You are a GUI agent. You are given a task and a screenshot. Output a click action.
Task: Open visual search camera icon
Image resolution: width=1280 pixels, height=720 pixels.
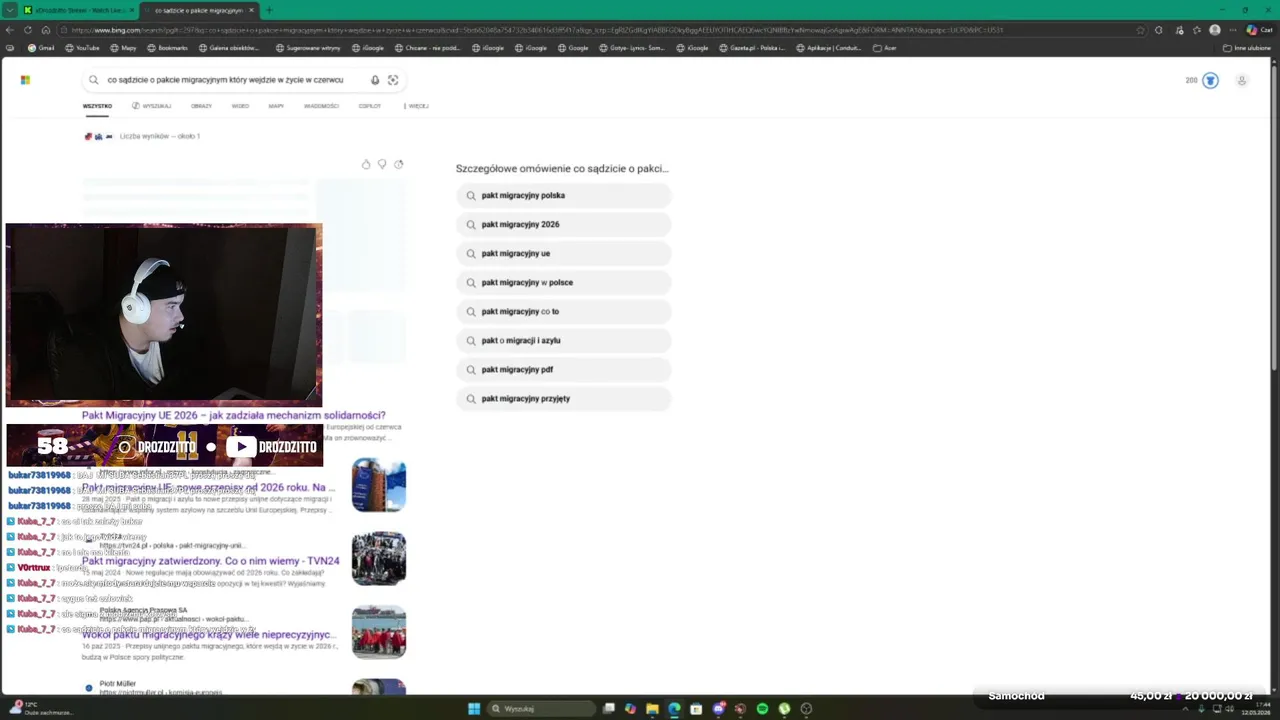tap(393, 80)
